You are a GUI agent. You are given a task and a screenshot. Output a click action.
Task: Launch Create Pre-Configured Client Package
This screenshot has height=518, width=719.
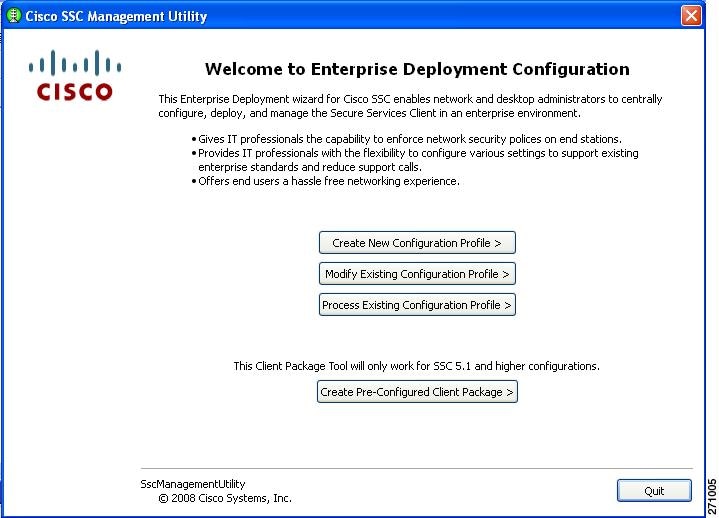(x=417, y=392)
